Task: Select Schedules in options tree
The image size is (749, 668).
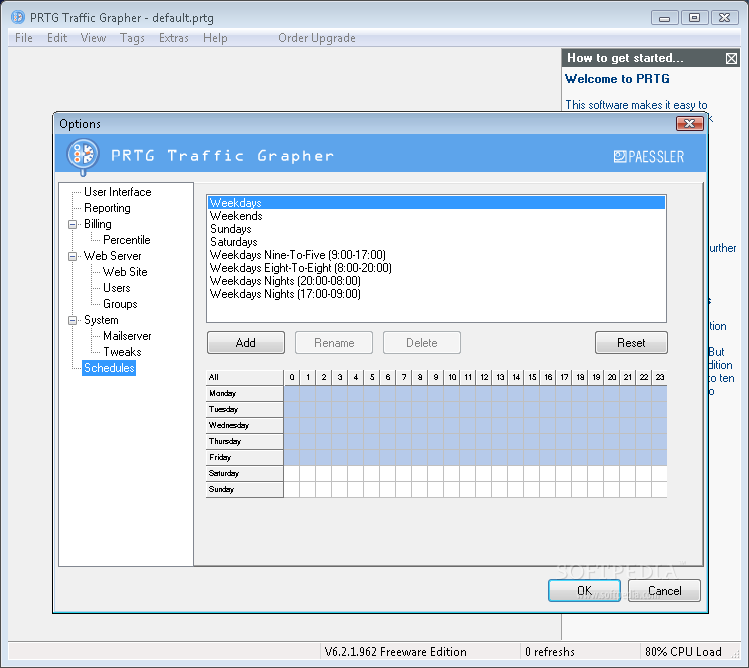Action: [x=109, y=368]
